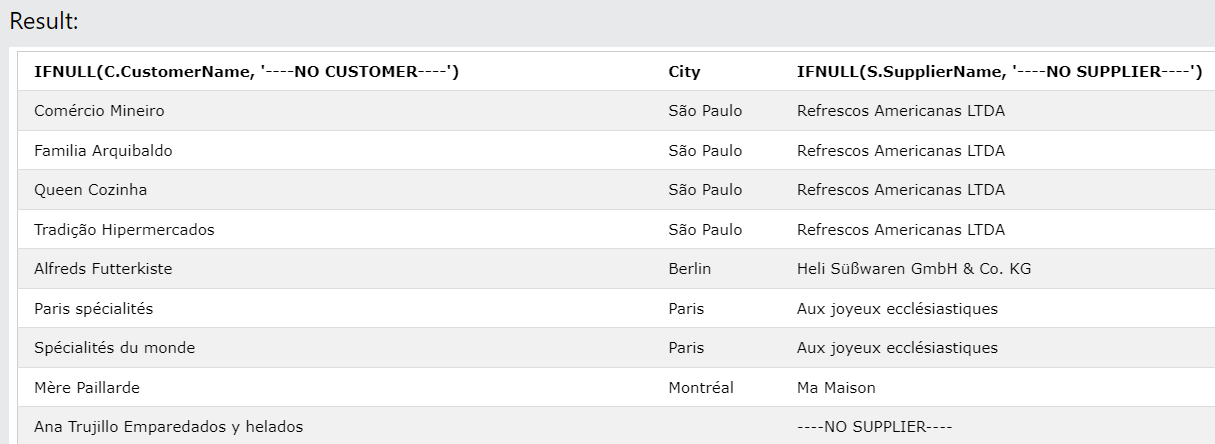
Task: Click São Paulo in the Comércio Mineiro row
Action: click(705, 111)
